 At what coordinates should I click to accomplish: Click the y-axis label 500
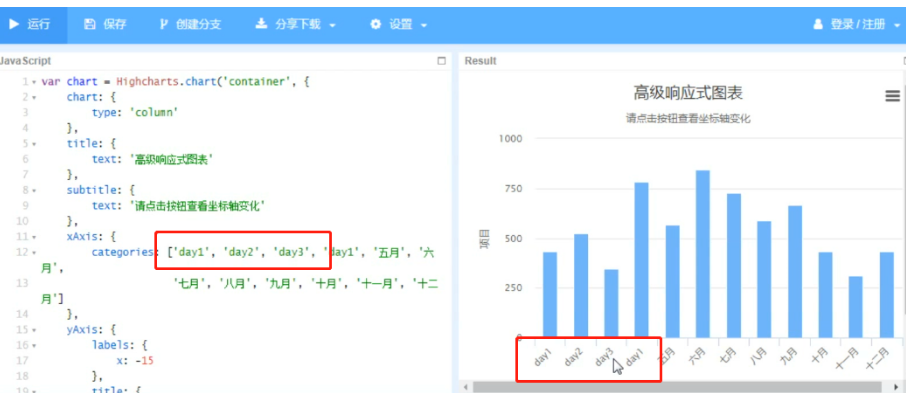[x=513, y=239]
